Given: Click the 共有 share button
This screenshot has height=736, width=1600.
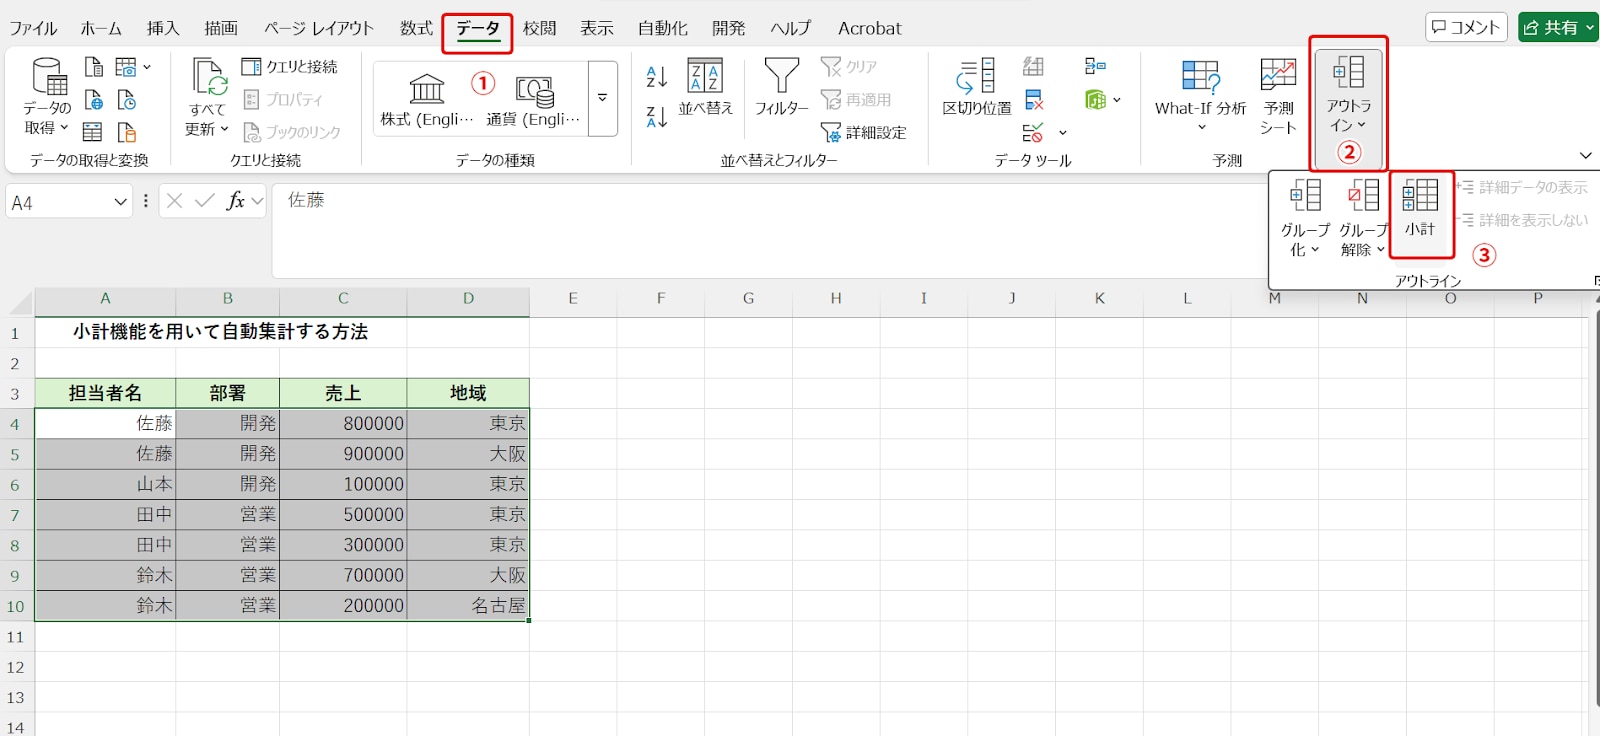Looking at the screenshot, I should [x=1558, y=27].
